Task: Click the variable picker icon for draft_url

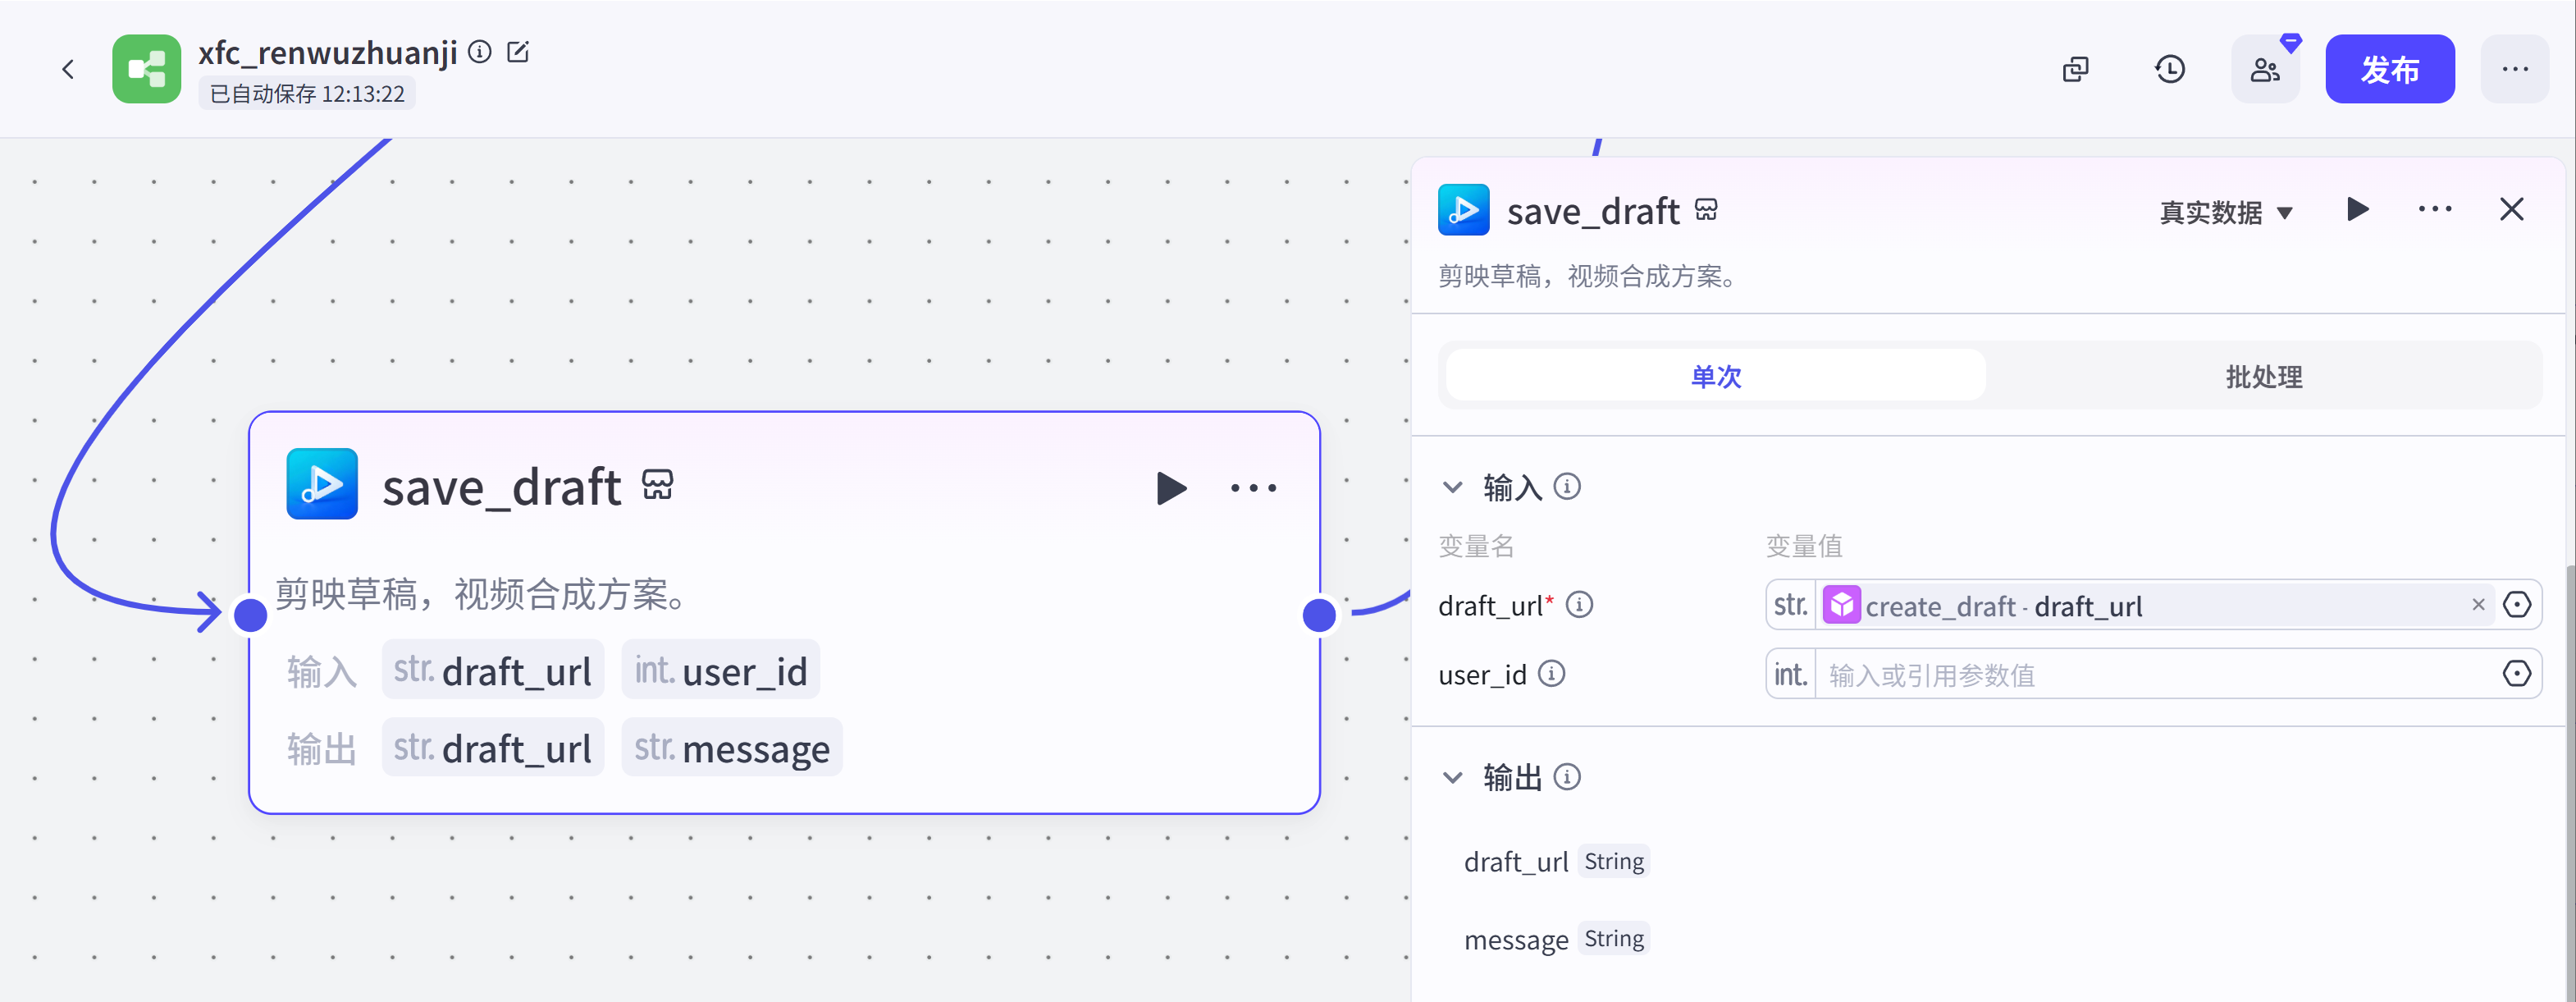Action: coord(2516,605)
